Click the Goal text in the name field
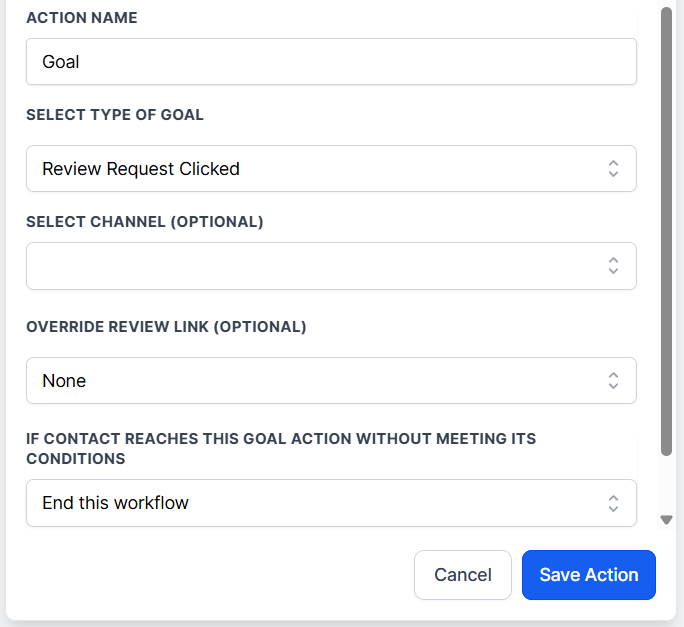Viewport: 684px width, 627px height. click(x=61, y=62)
